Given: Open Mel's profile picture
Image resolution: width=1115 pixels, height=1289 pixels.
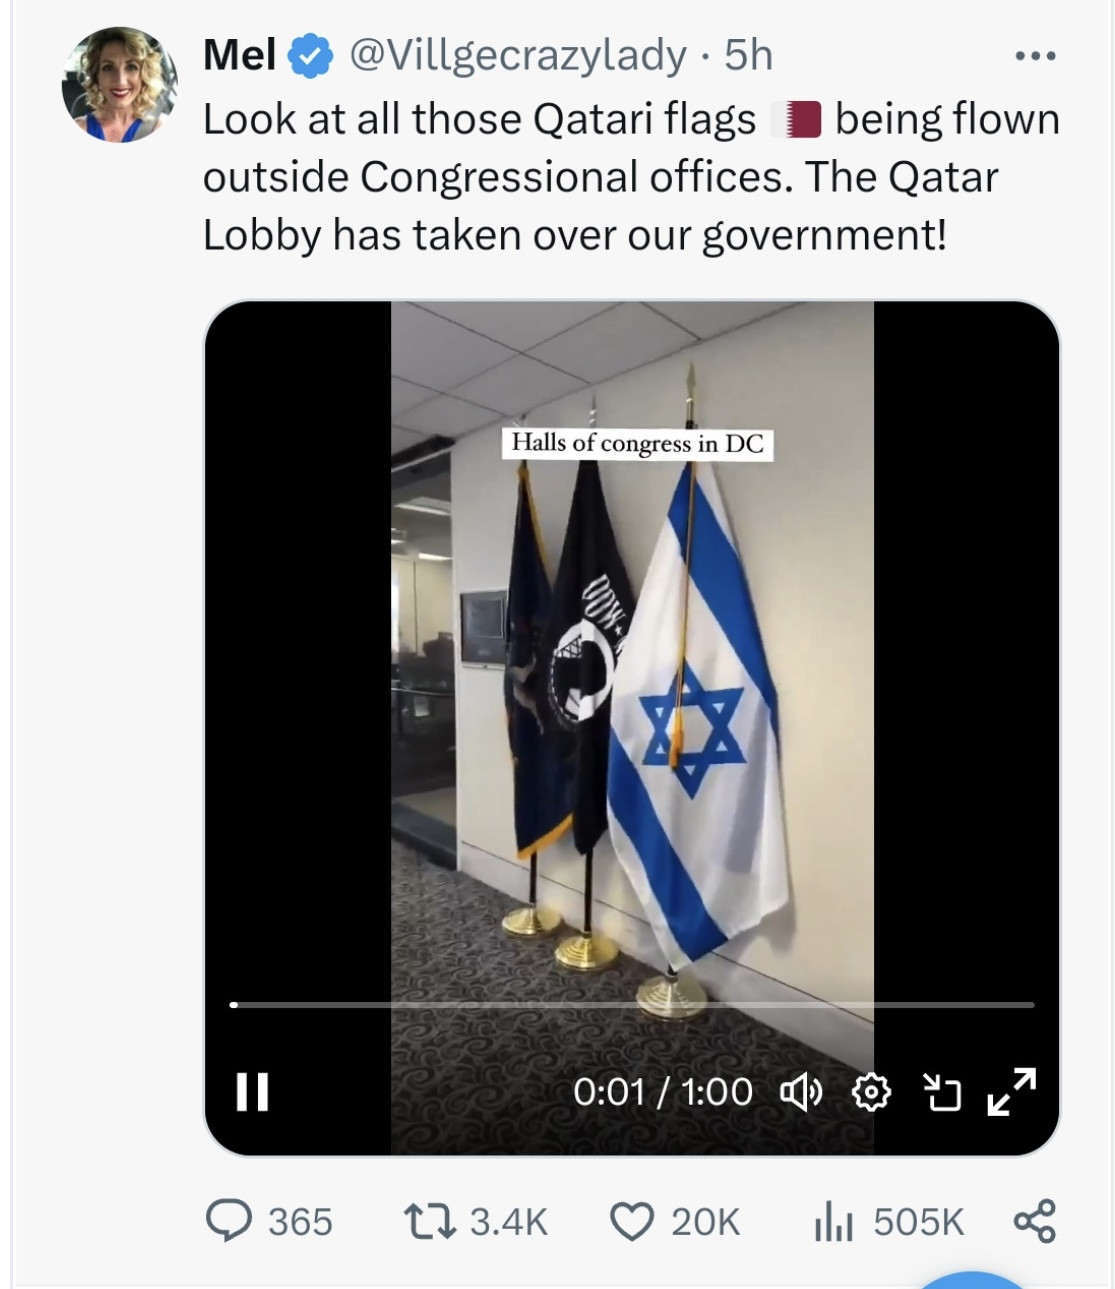Looking at the screenshot, I should (x=120, y=84).
